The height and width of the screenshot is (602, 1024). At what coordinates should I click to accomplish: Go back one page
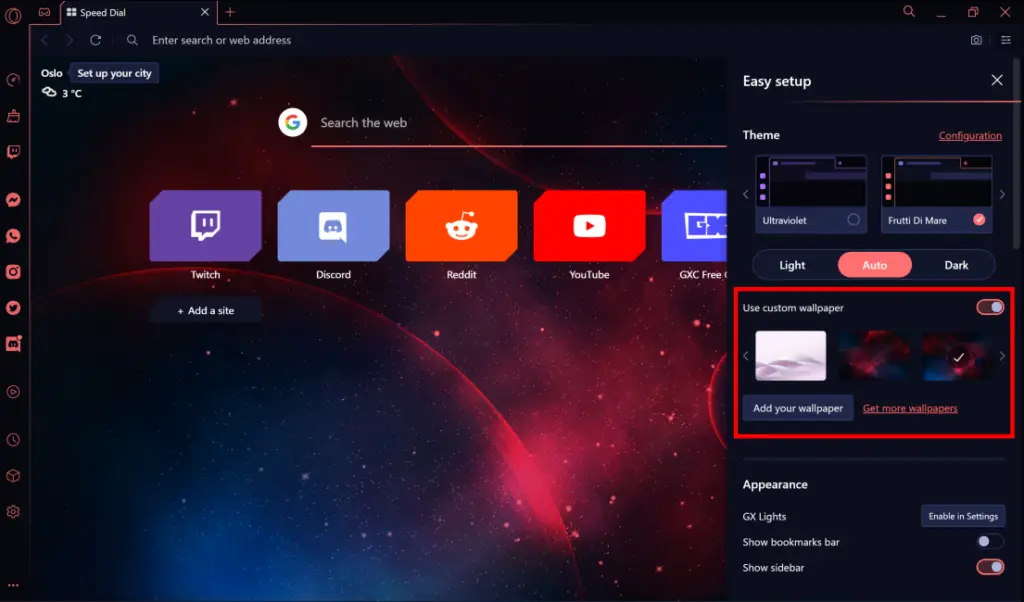(44, 40)
